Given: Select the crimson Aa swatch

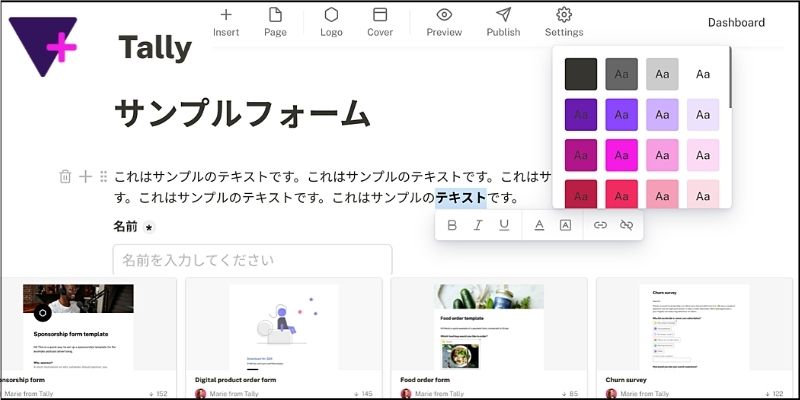Looking at the screenshot, I should 581,194.
